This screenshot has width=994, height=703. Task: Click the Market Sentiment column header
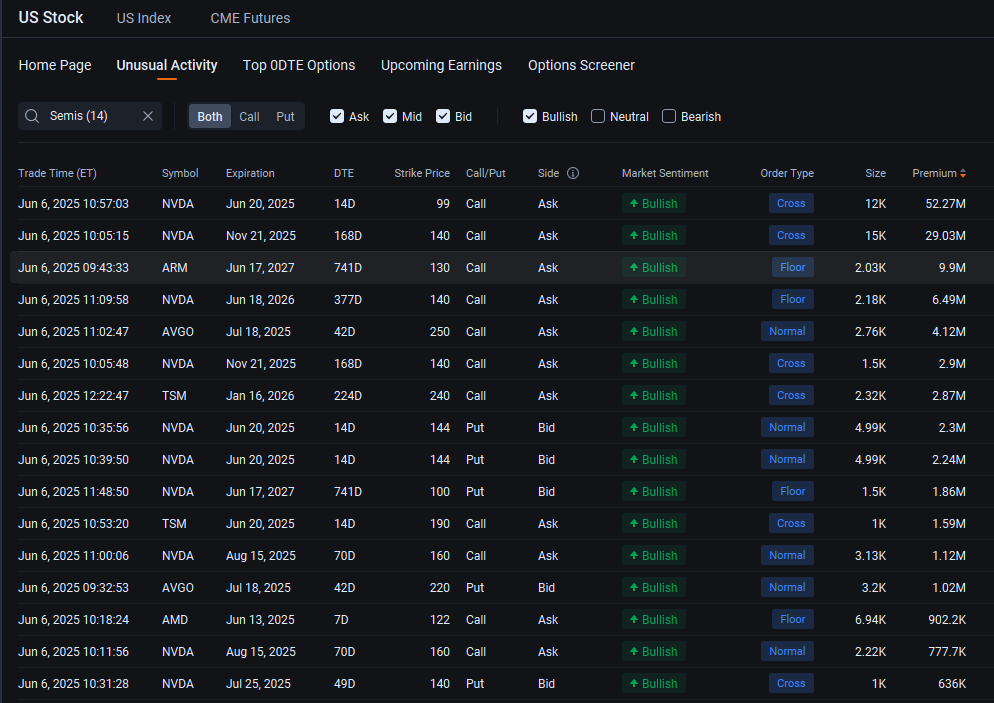tap(665, 173)
